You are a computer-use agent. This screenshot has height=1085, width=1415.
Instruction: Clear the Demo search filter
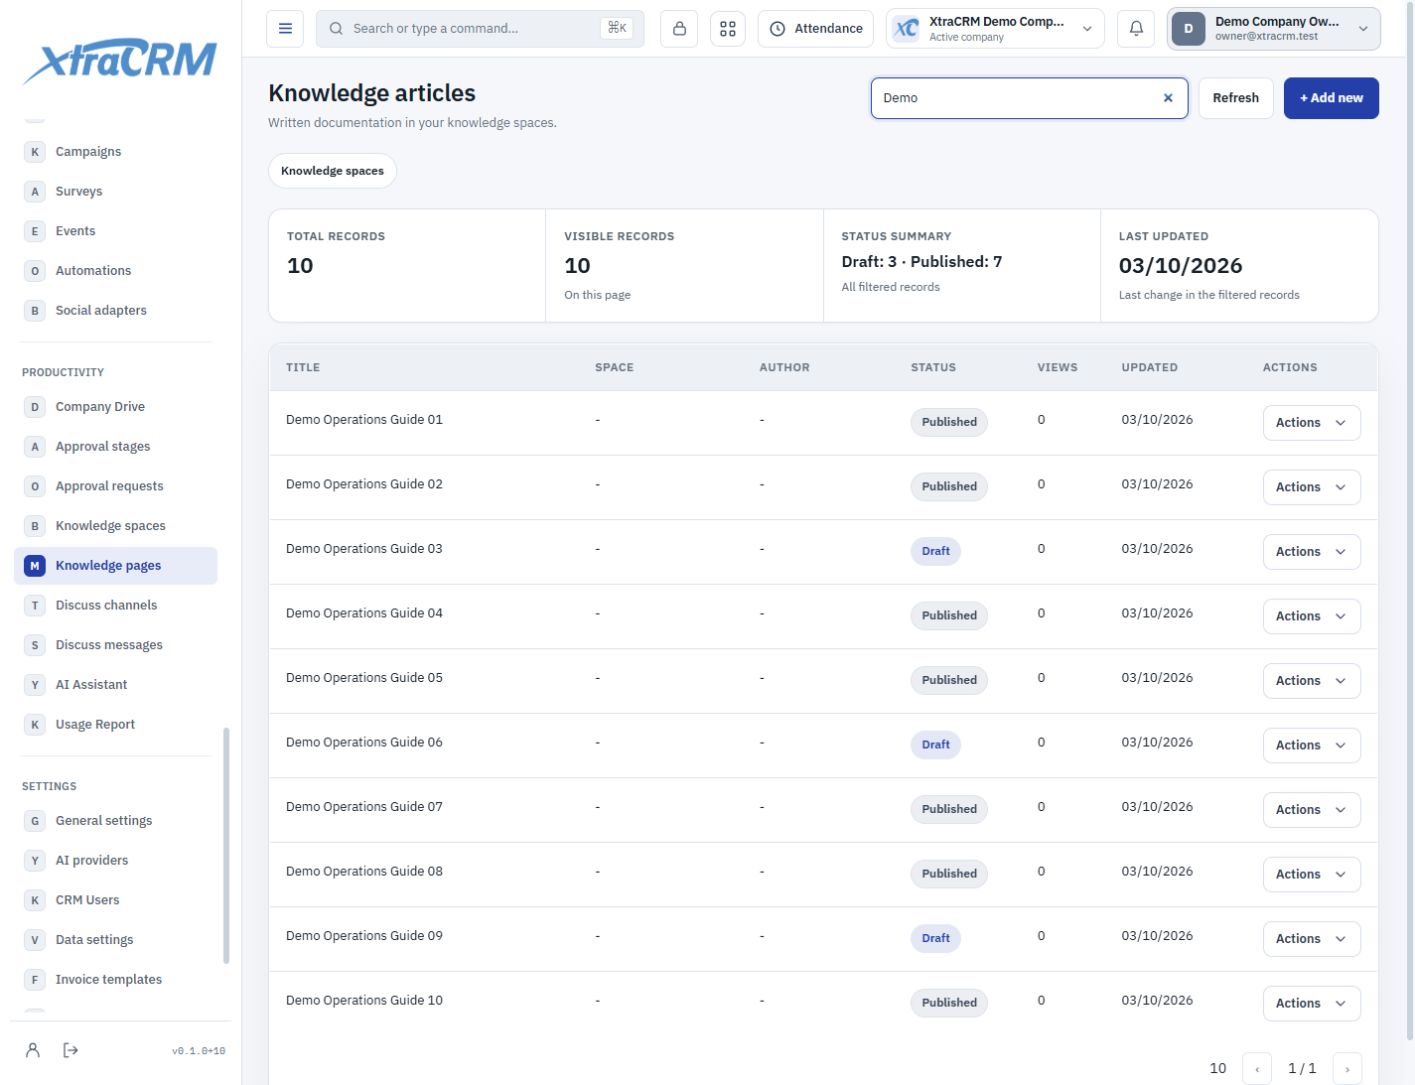click(1168, 98)
